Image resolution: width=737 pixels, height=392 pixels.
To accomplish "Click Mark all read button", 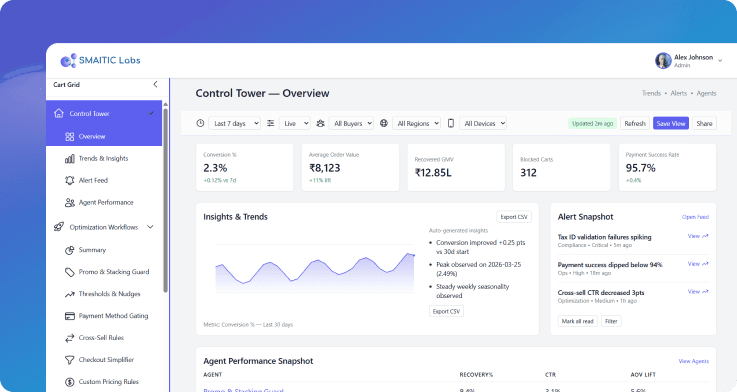I will [578, 321].
